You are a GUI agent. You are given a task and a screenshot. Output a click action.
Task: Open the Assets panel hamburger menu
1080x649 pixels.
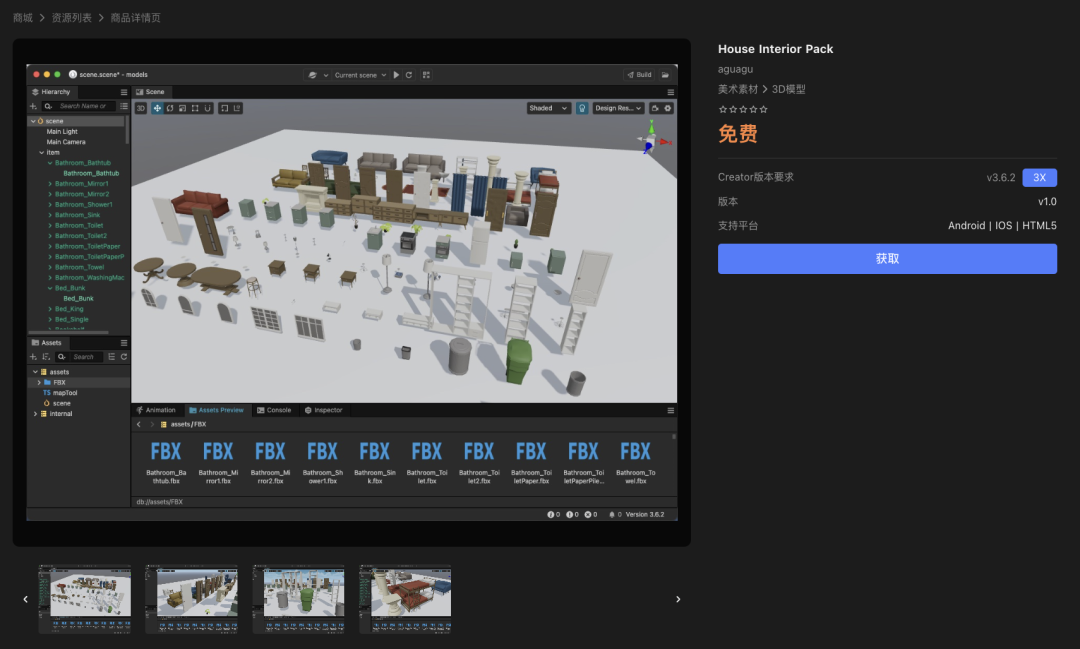tap(124, 342)
